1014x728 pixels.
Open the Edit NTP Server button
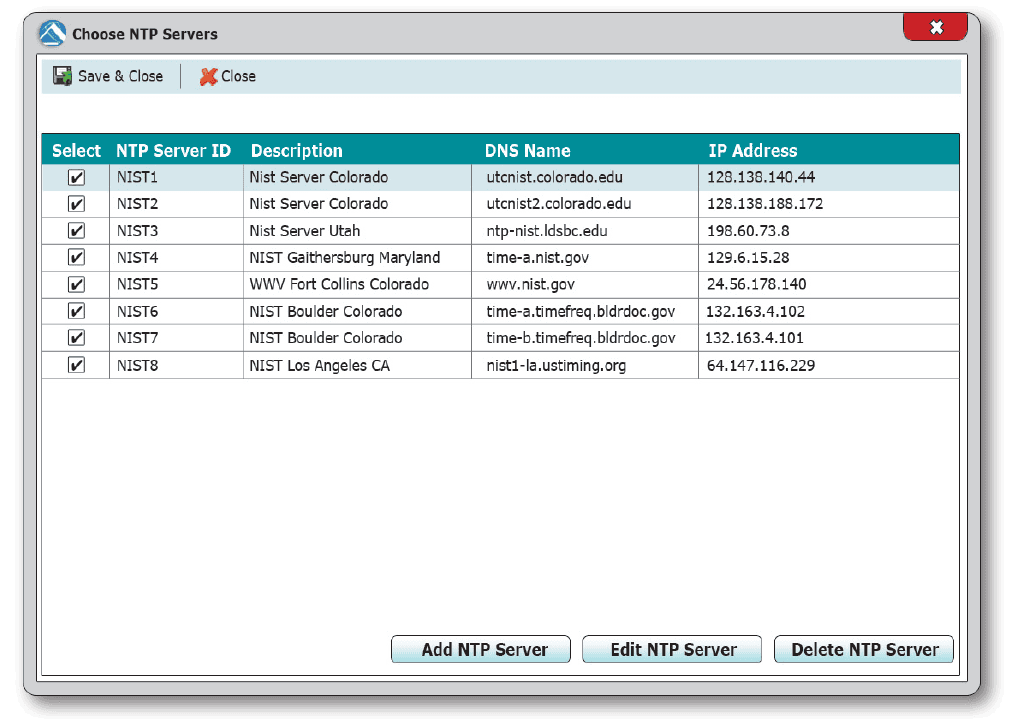(x=672, y=649)
